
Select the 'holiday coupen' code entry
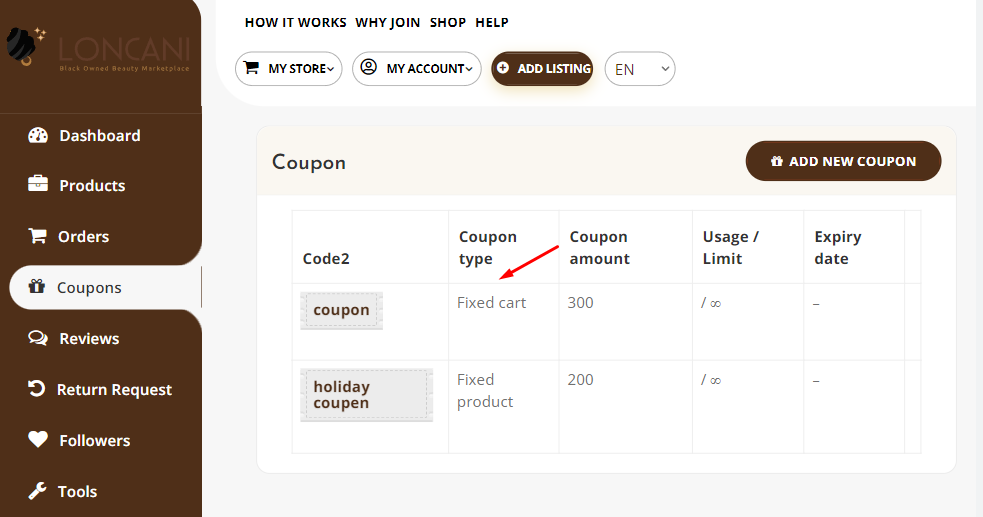[366, 395]
